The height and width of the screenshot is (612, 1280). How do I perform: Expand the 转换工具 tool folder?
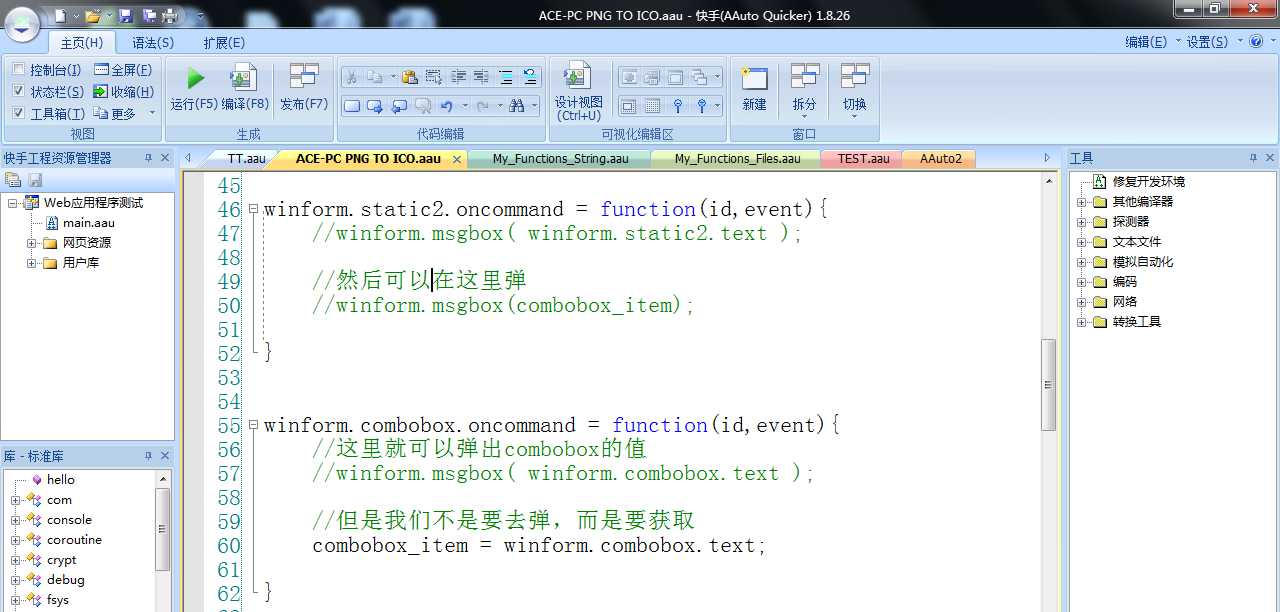coord(1081,322)
